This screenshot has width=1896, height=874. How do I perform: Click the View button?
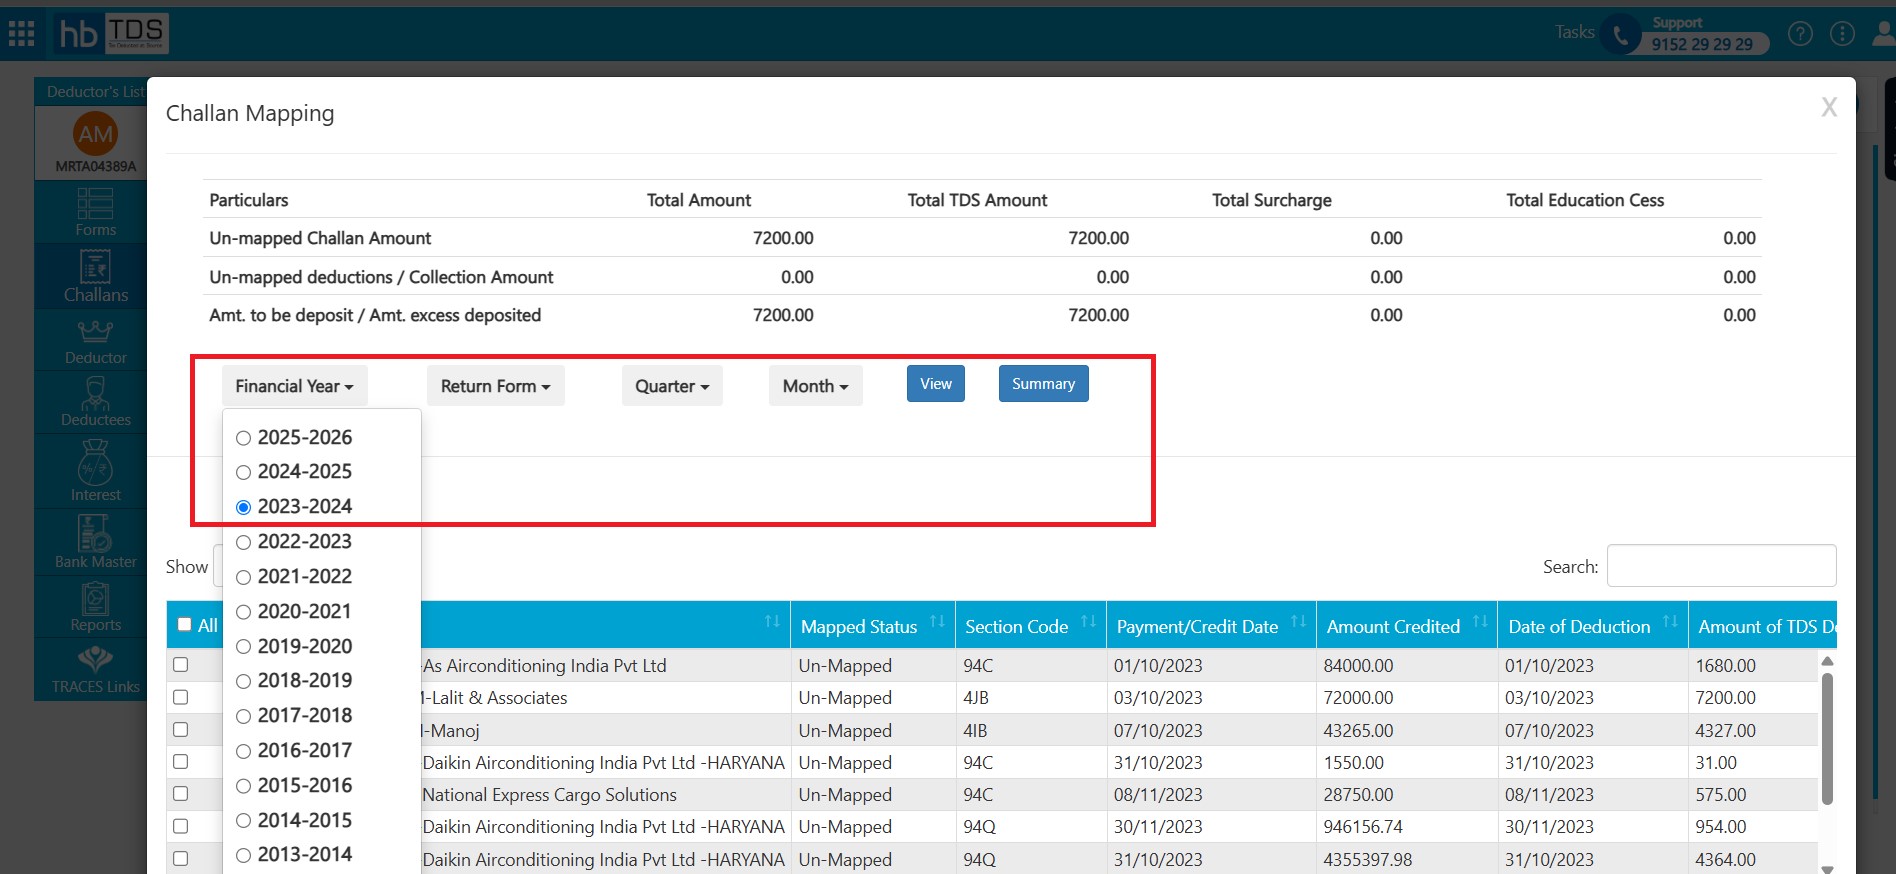click(935, 384)
